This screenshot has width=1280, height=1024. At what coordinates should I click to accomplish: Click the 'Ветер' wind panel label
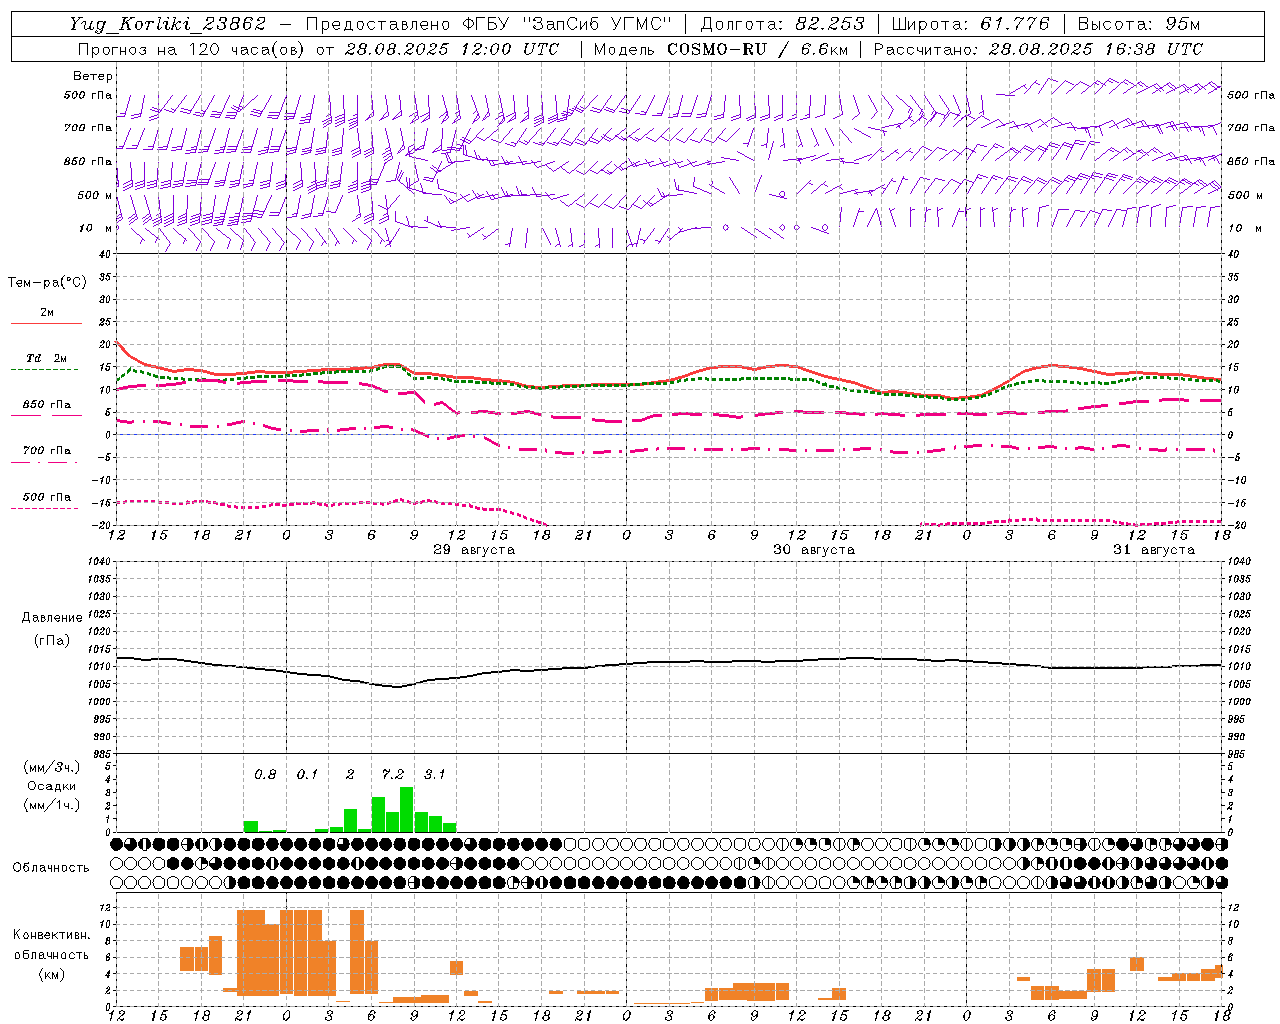click(x=93, y=76)
